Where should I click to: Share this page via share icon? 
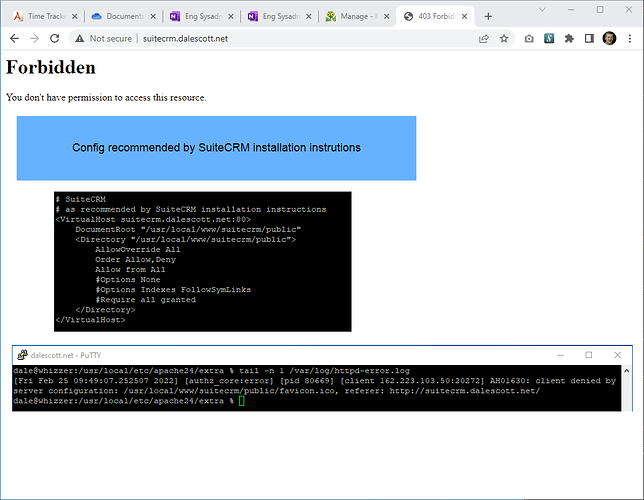tap(484, 39)
